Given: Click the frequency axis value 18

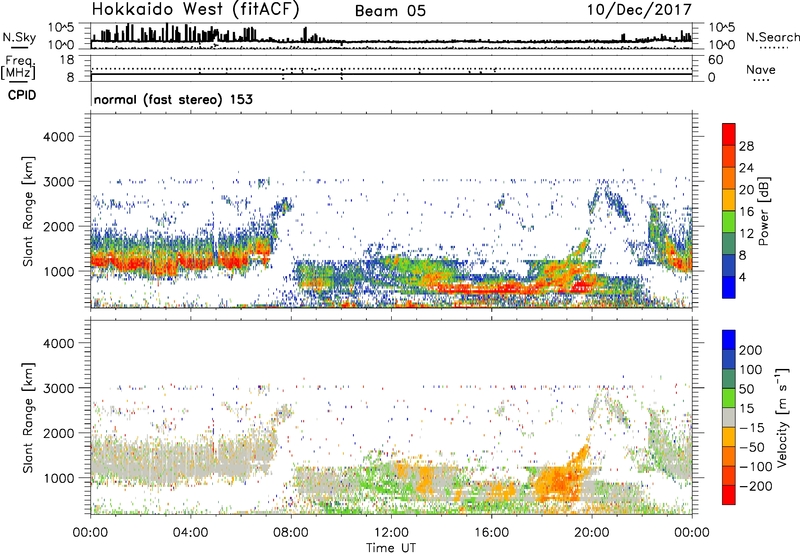Looking at the screenshot, I should [67, 60].
